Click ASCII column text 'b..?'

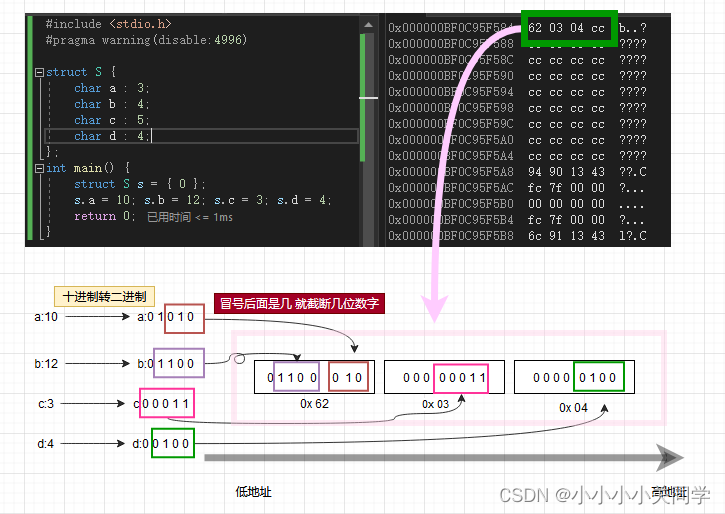[633, 28]
